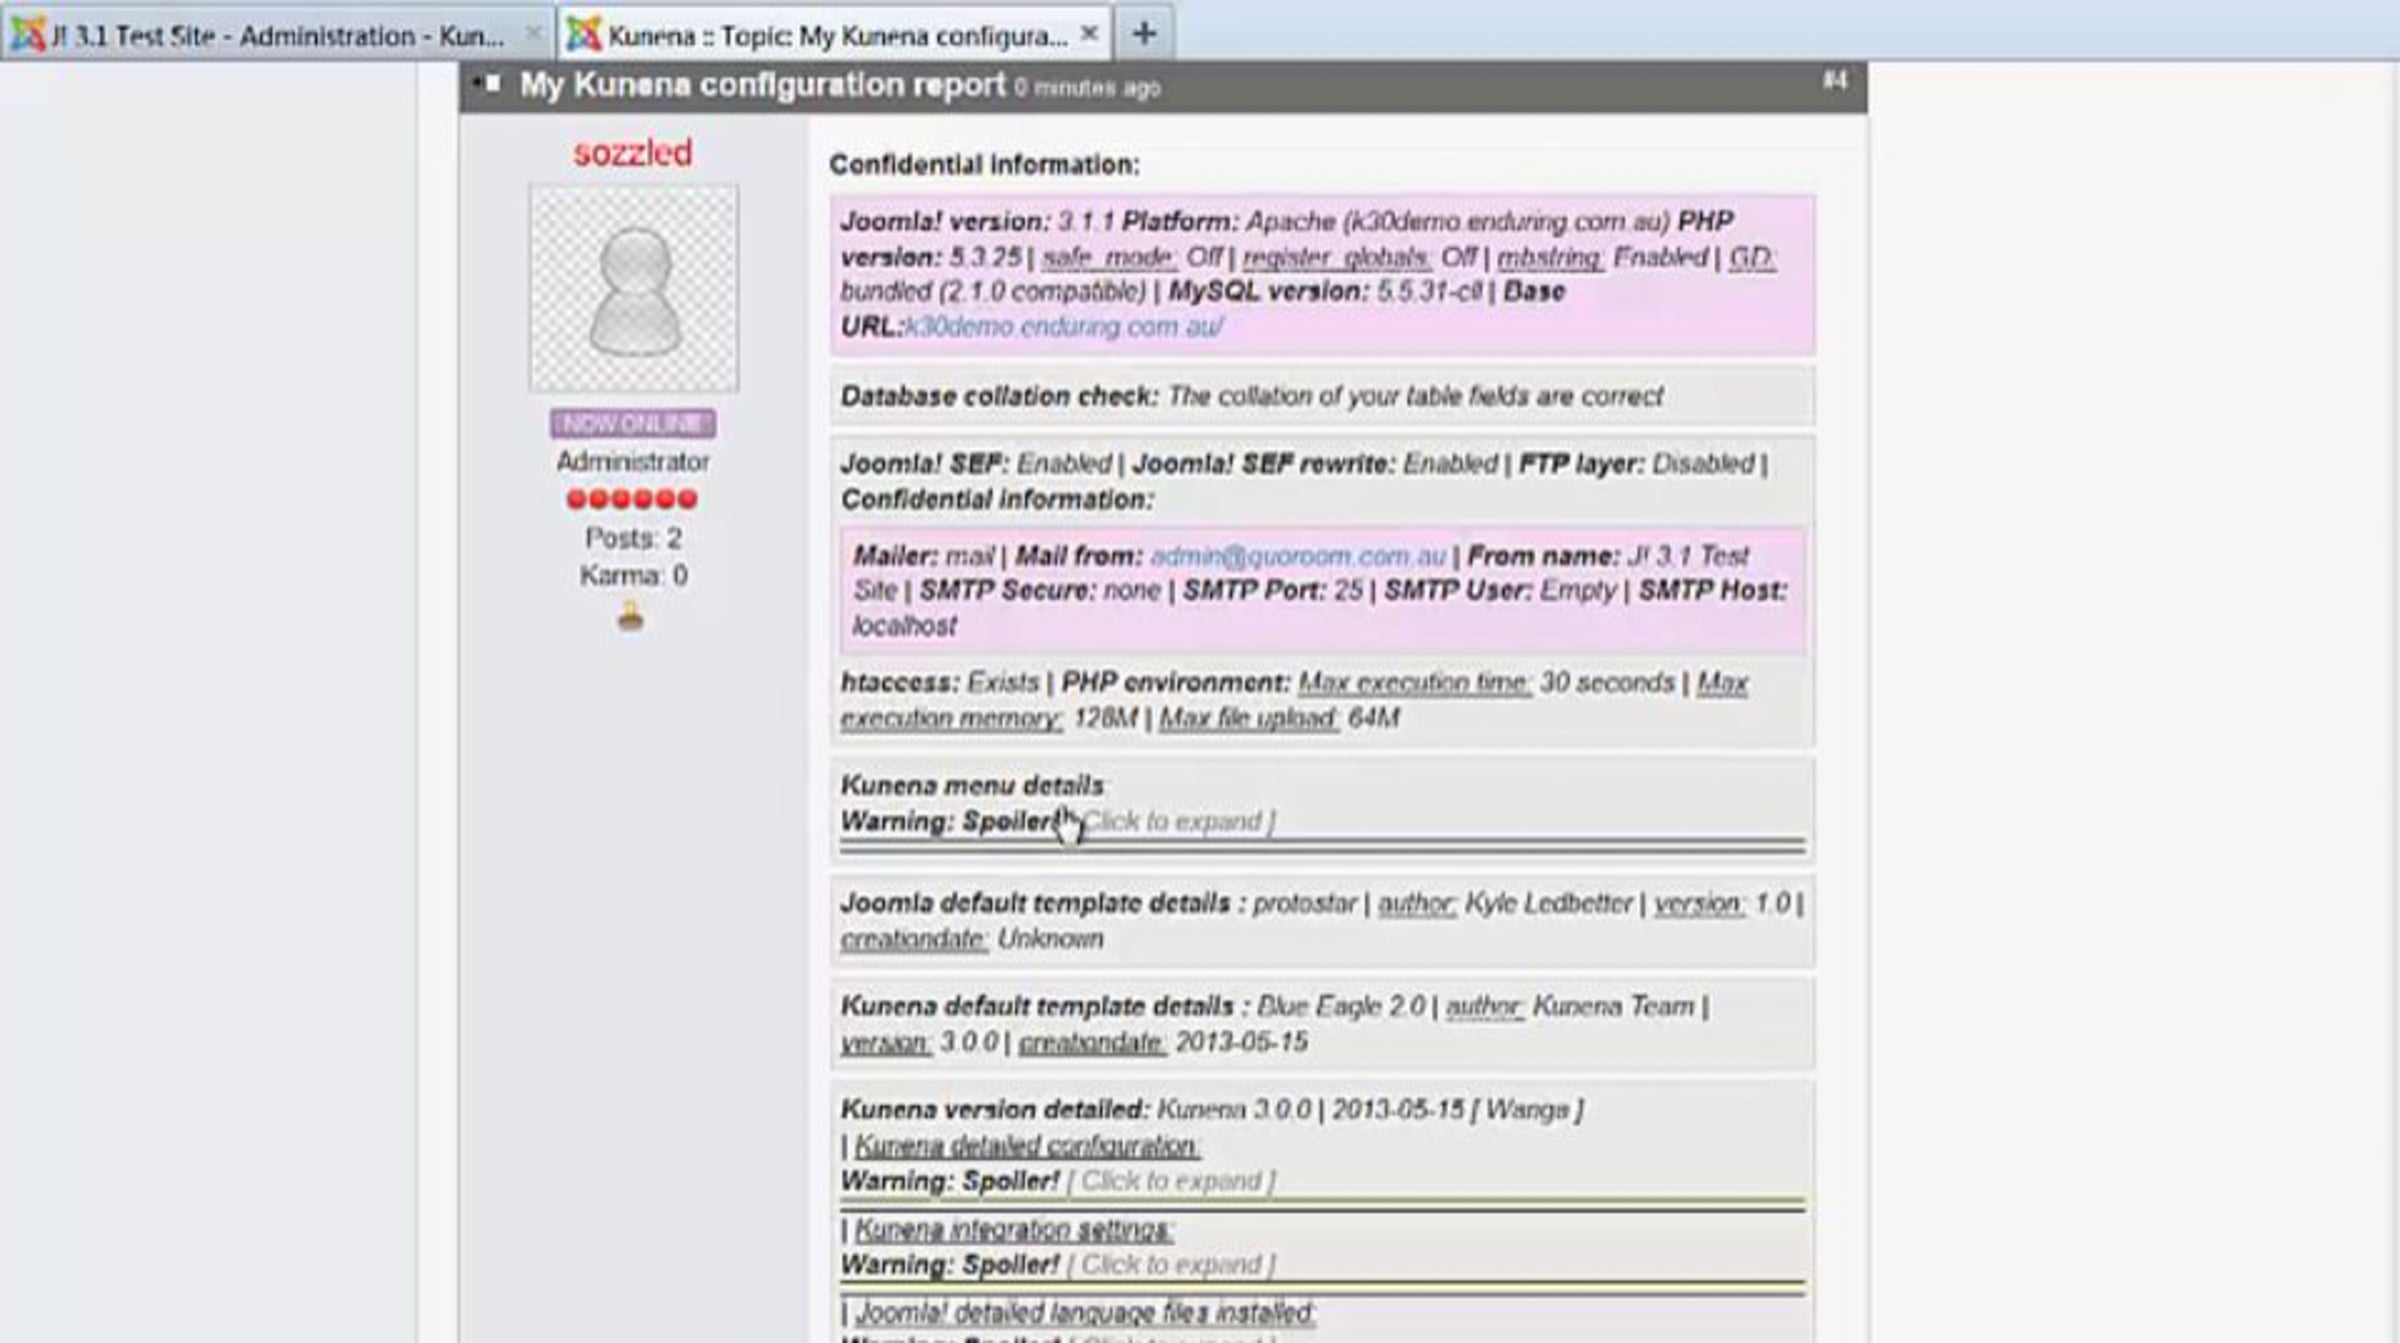Open a new browser tab

pyautogui.click(x=1144, y=34)
